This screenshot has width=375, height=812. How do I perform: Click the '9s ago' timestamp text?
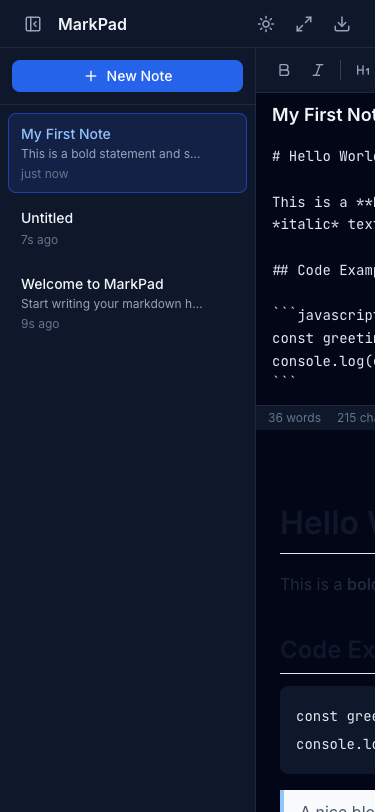(x=40, y=324)
